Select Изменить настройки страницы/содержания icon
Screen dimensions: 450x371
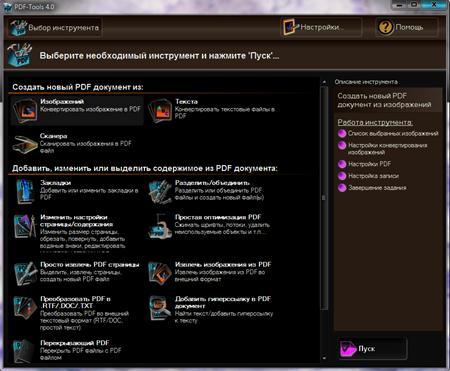tap(25, 227)
